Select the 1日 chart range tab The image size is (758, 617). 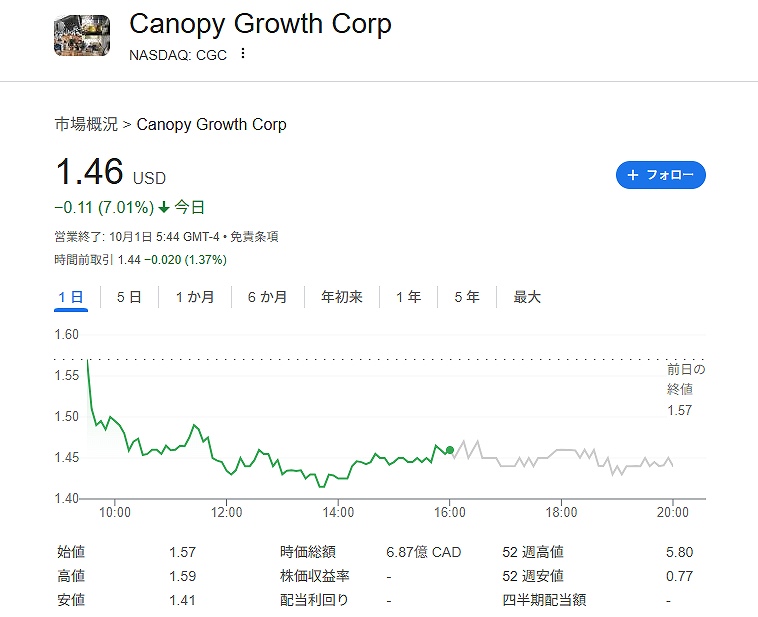point(70,297)
